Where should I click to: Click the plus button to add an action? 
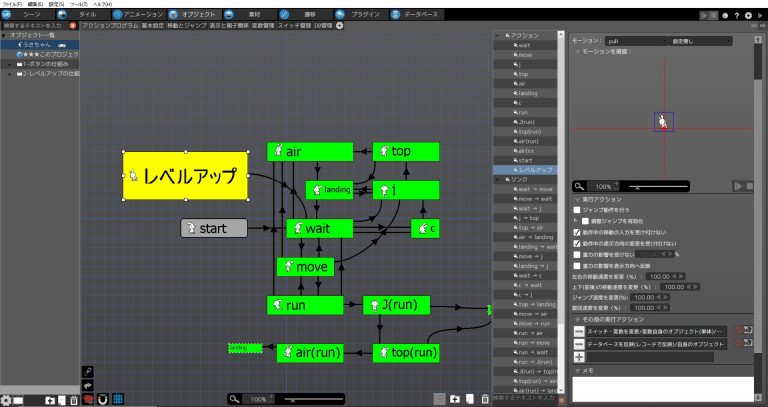pyautogui.click(x=579, y=357)
